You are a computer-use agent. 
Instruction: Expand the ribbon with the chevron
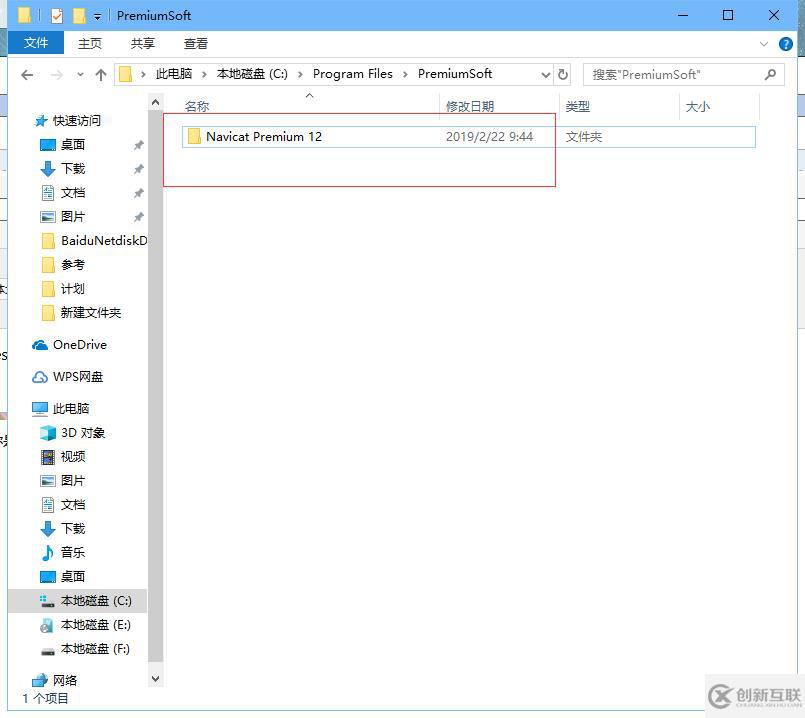point(763,44)
